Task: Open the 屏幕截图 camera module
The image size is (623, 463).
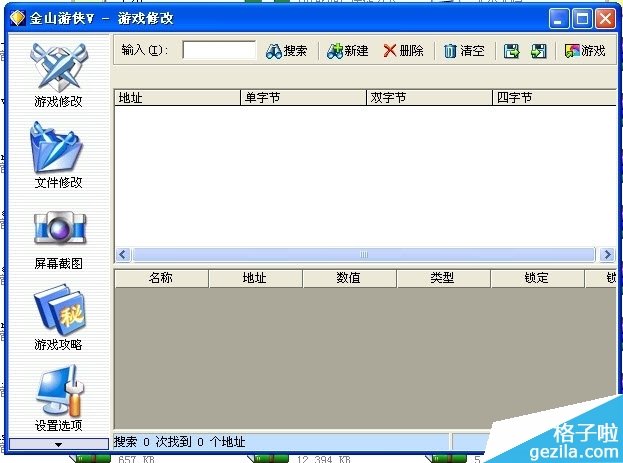Action: [58, 240]
